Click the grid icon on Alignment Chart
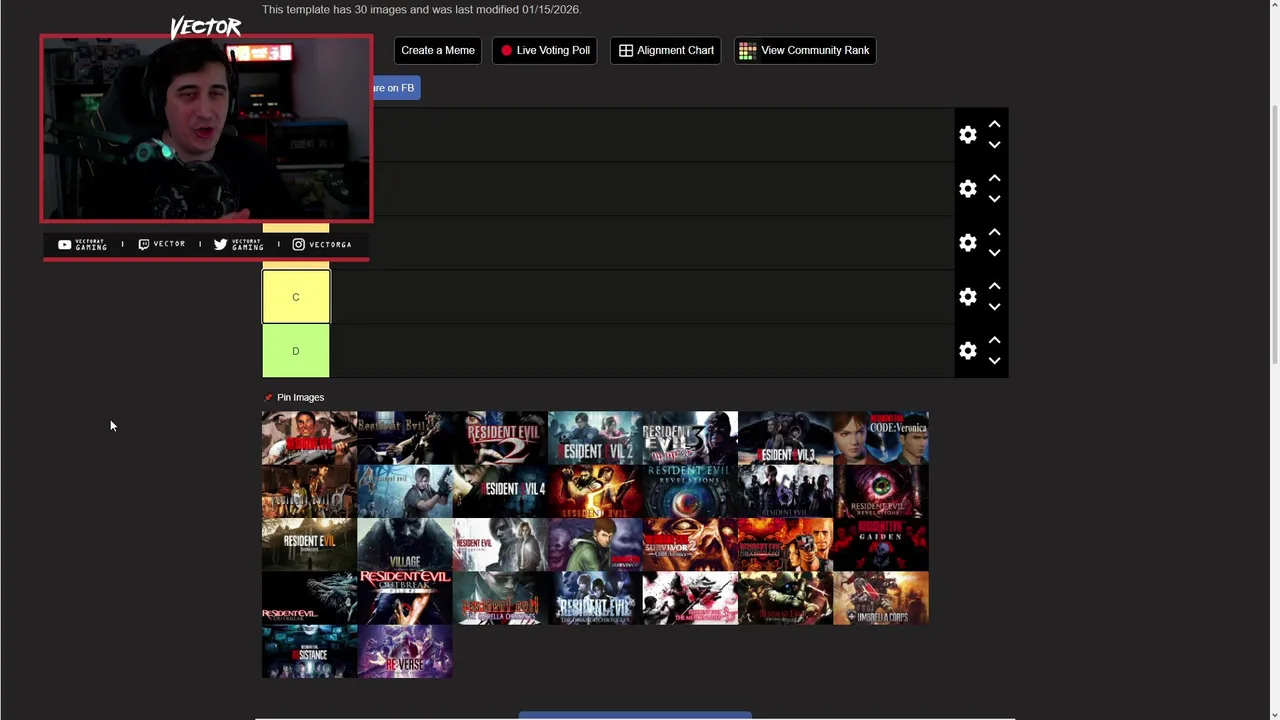 coord(626,51)
